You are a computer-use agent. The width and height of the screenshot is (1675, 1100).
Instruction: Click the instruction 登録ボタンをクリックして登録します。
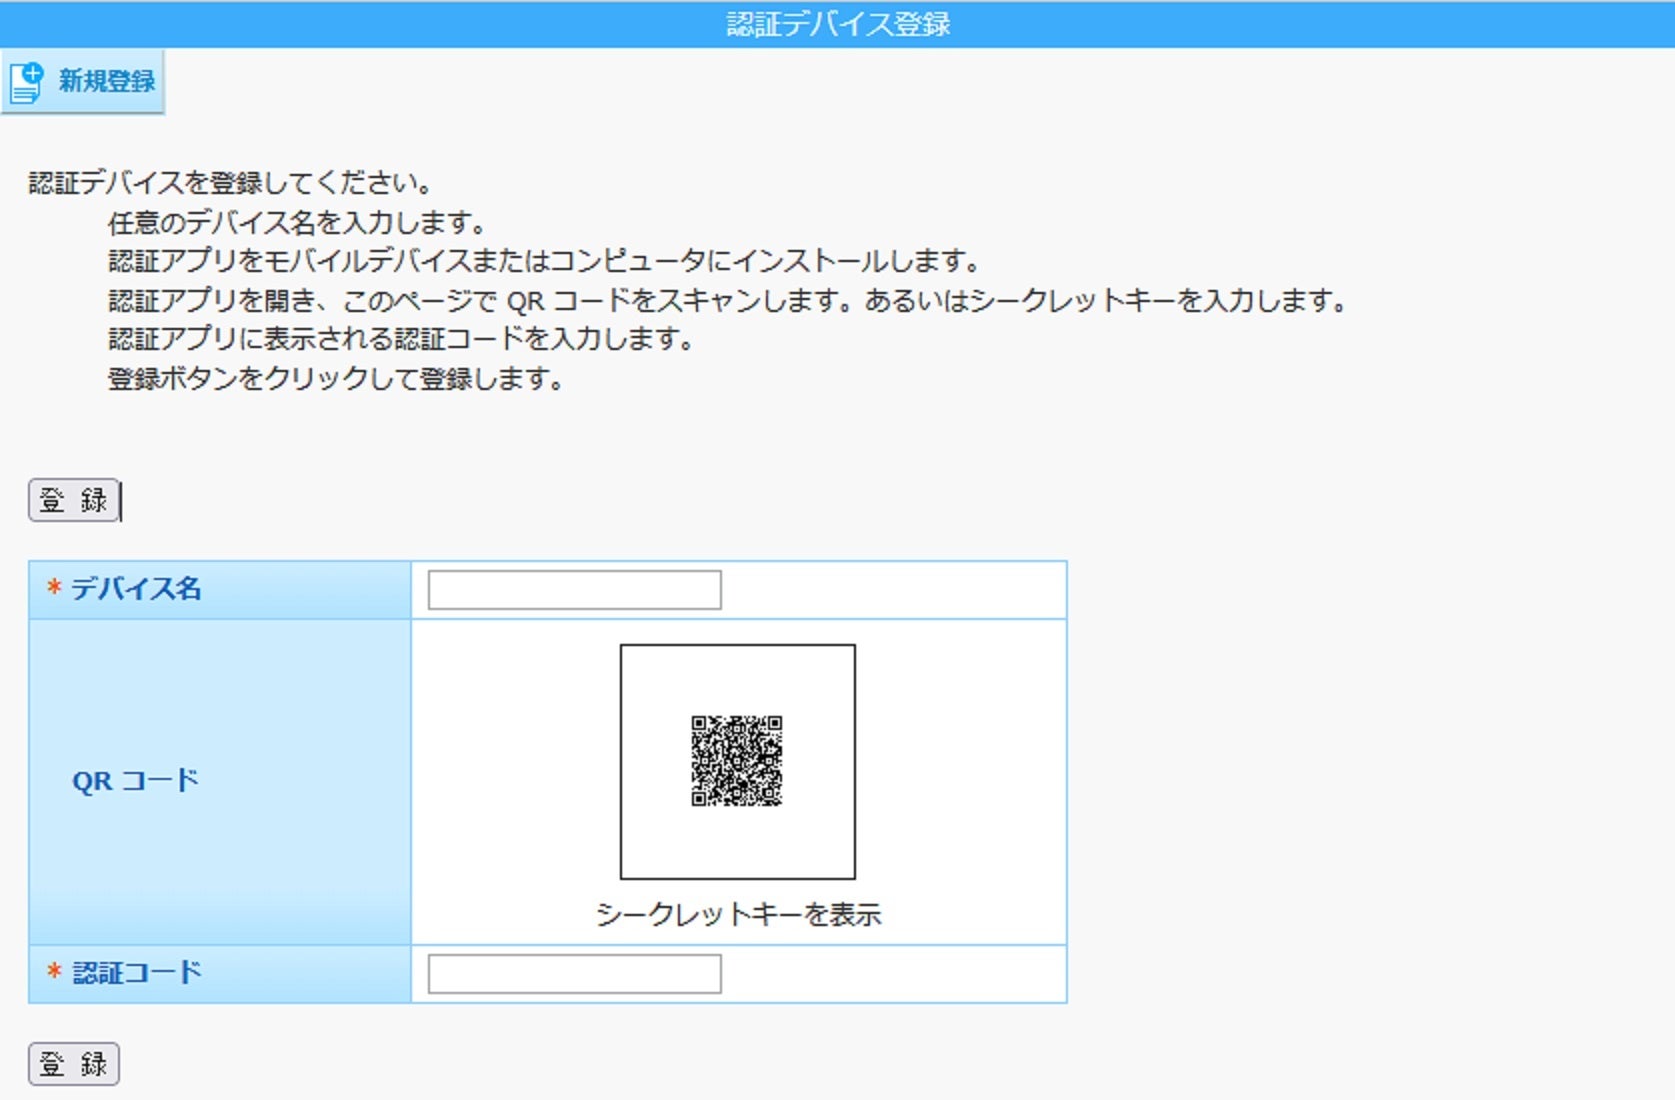(x=337, y=379)
